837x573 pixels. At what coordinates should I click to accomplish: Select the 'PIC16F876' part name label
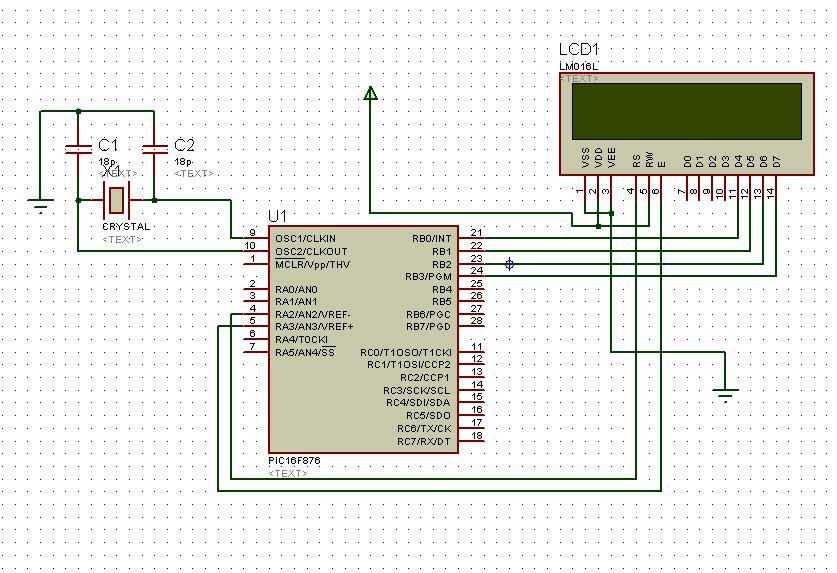(295, 460)
